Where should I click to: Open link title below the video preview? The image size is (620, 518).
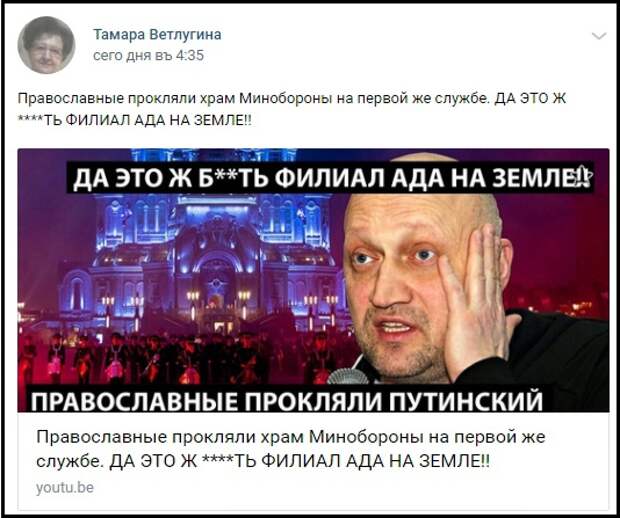(291, 449)
